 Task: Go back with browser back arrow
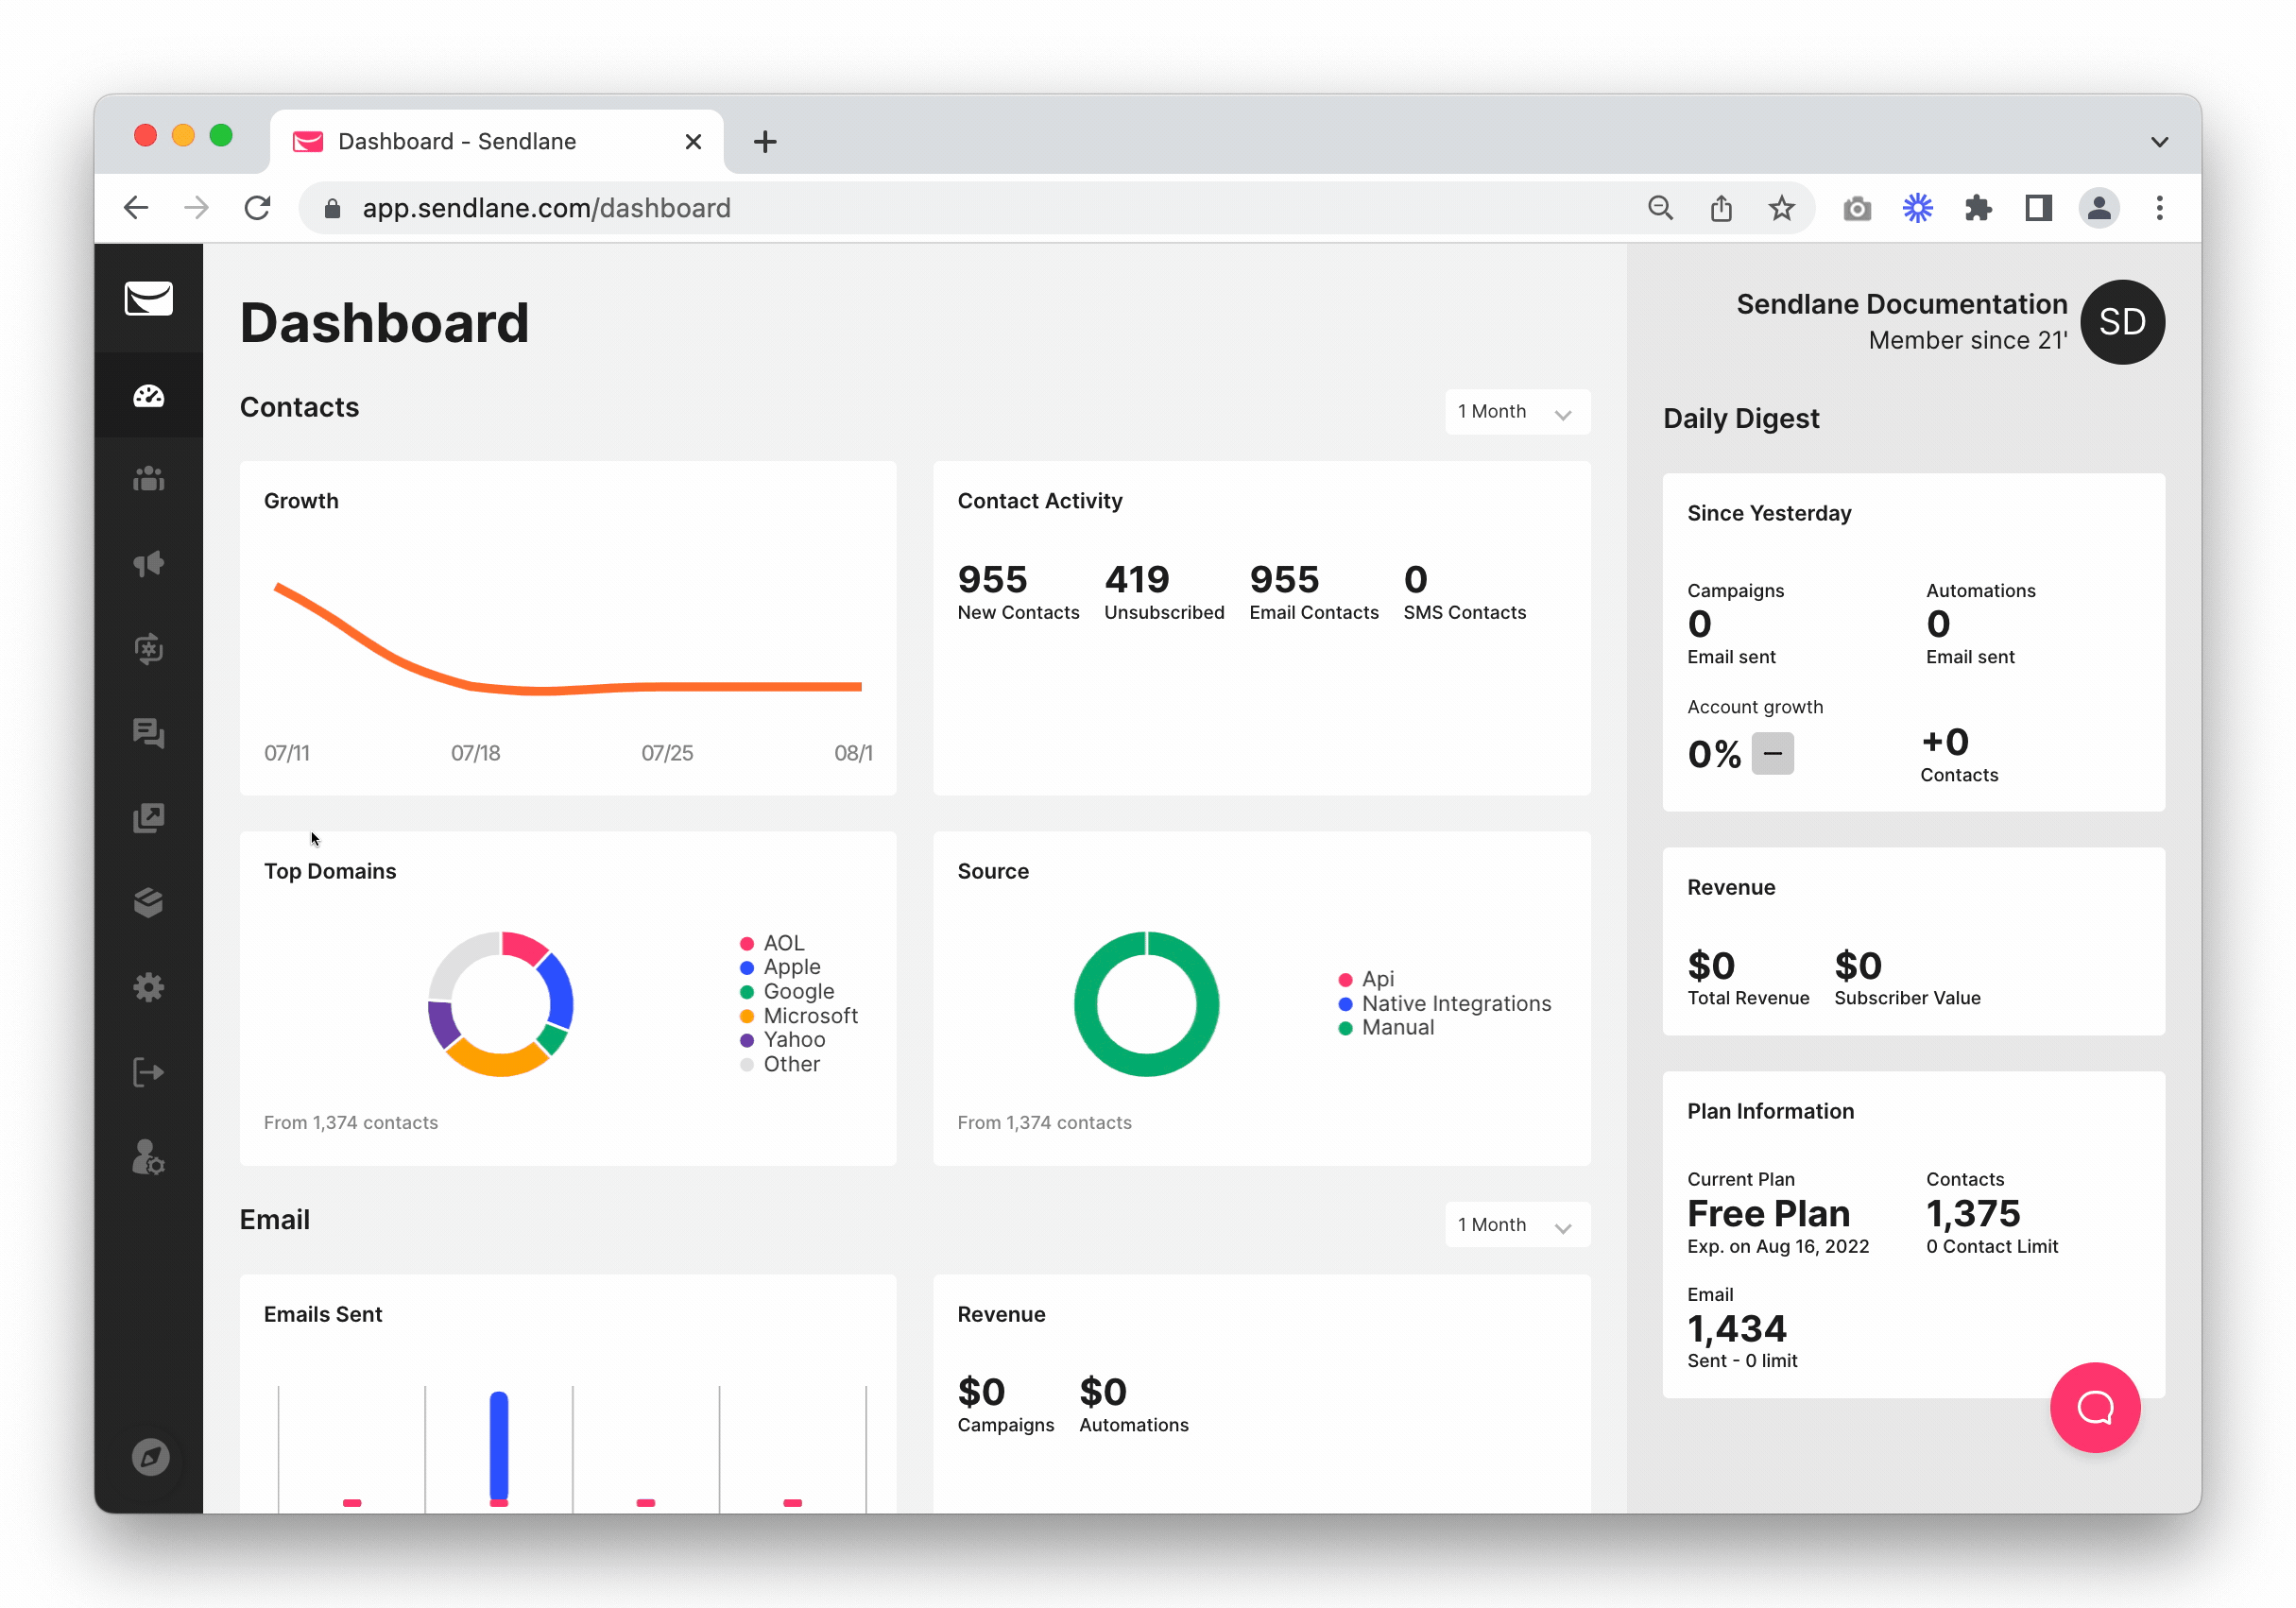[x=136, y=208]
